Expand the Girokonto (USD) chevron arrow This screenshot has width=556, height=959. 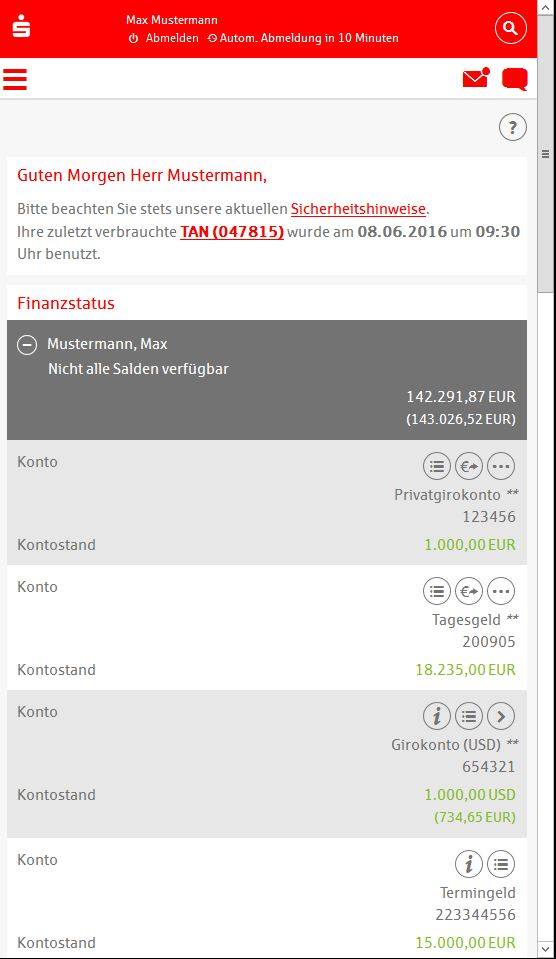pos(501,716)
